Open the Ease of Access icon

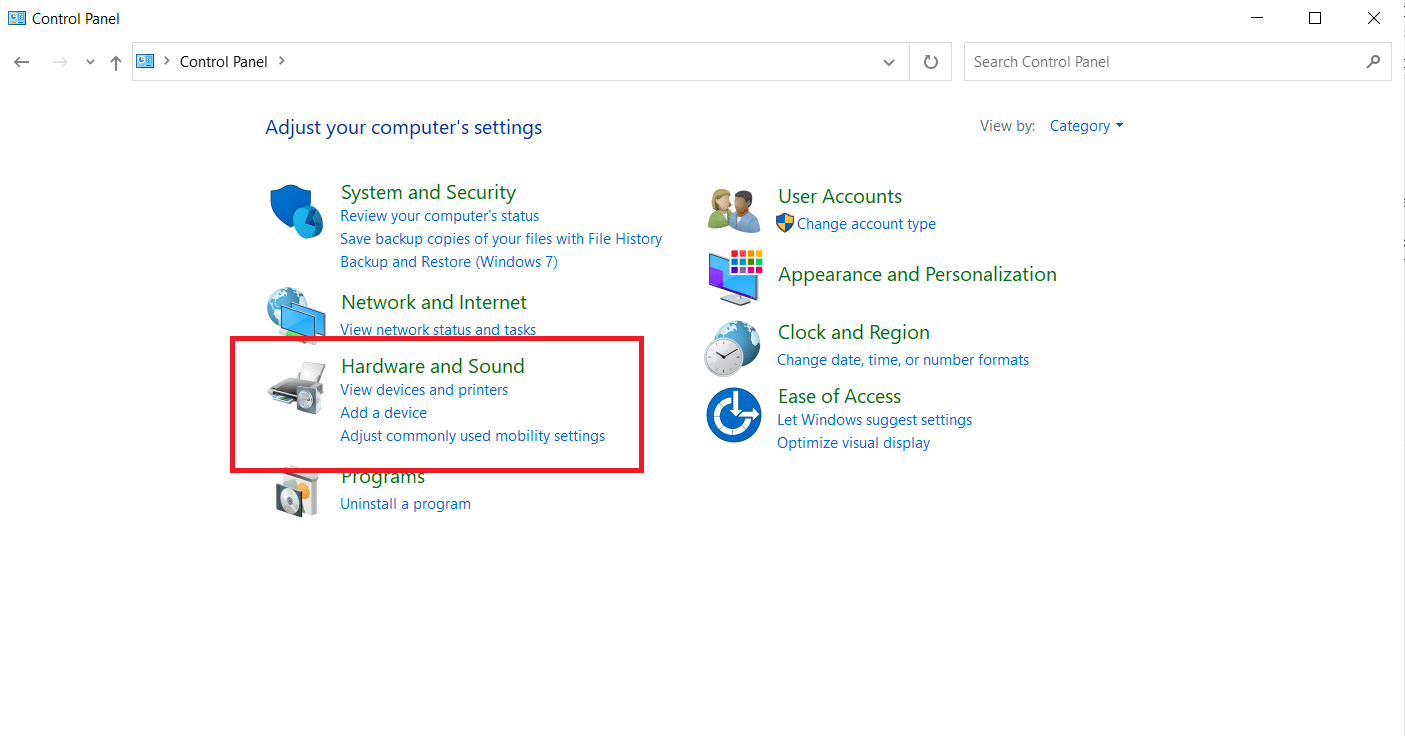tap(734, 414)
